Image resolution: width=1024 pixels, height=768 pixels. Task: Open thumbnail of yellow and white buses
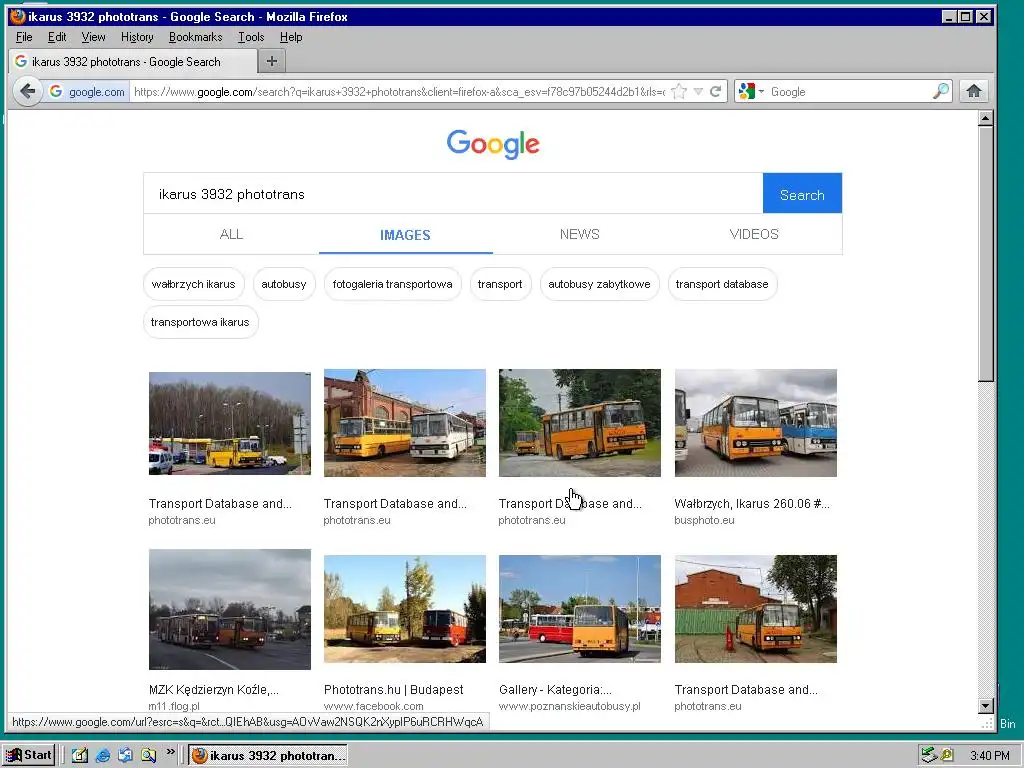pos(405,423)
